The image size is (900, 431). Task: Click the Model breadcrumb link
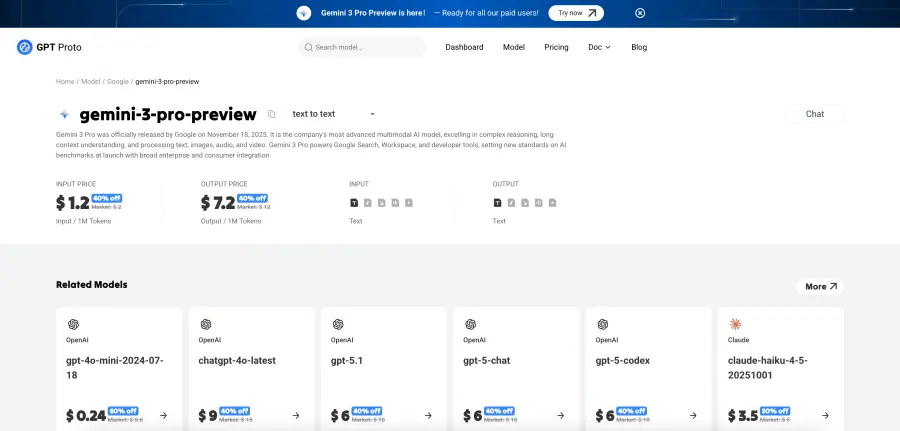pos(91,80)
